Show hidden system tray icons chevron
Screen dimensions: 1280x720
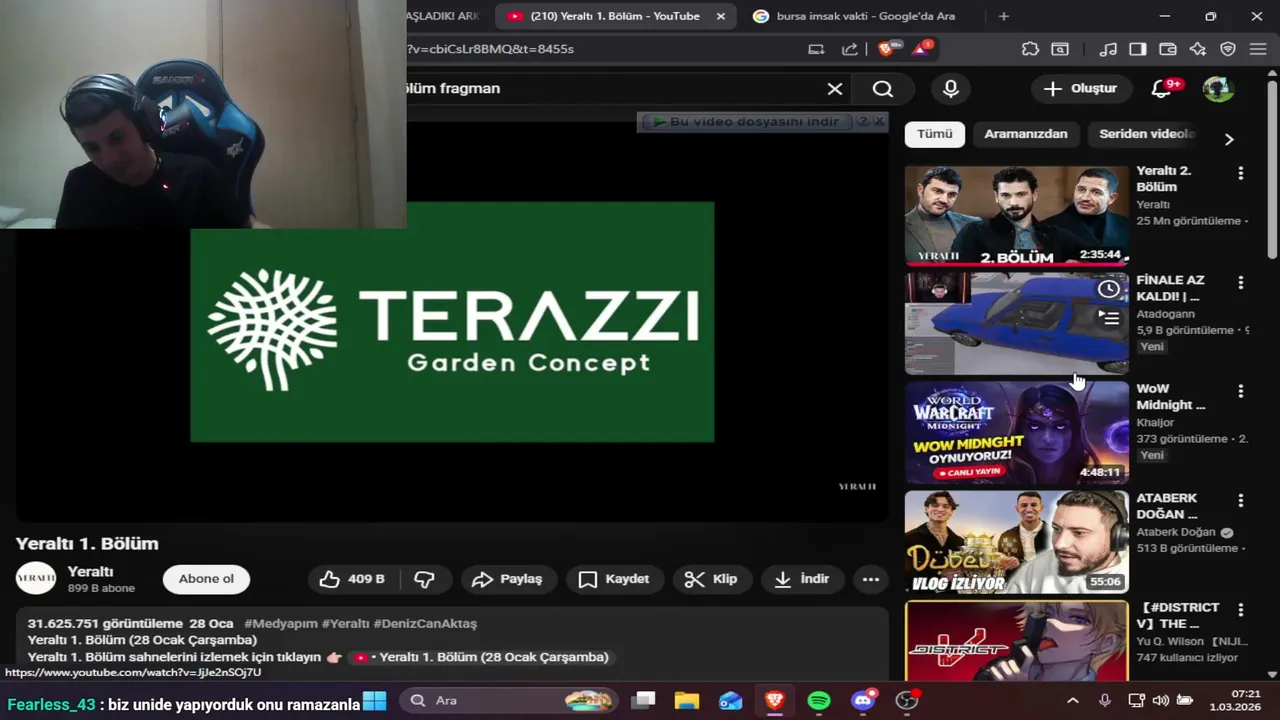coord(1073,701)
